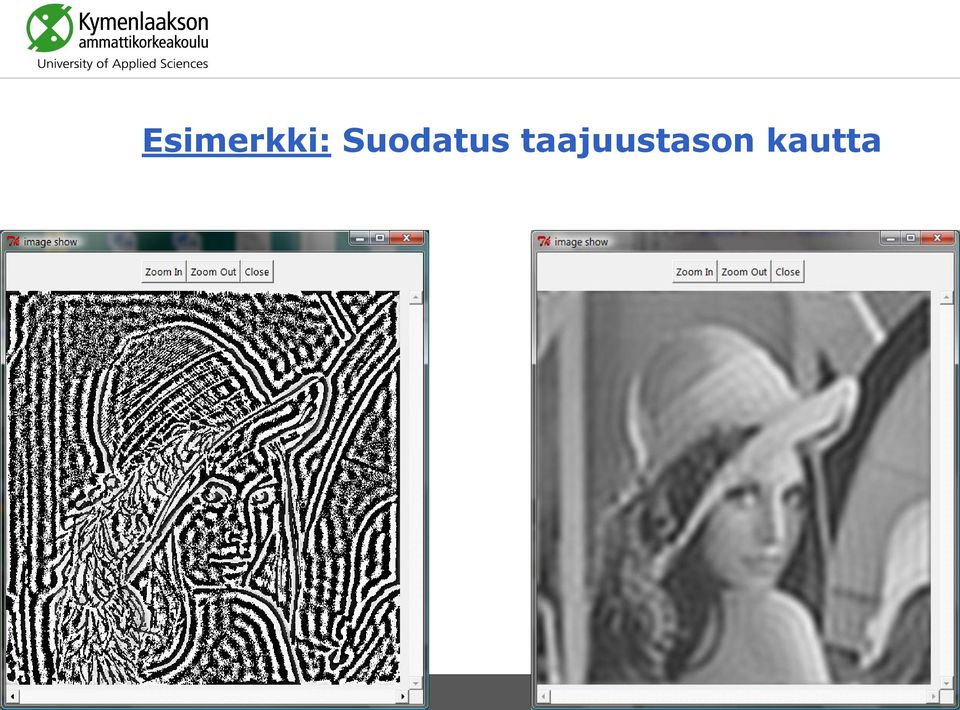Click Zoom Out in right image window
The image size is (960, 710).
[x=744, y=272]
